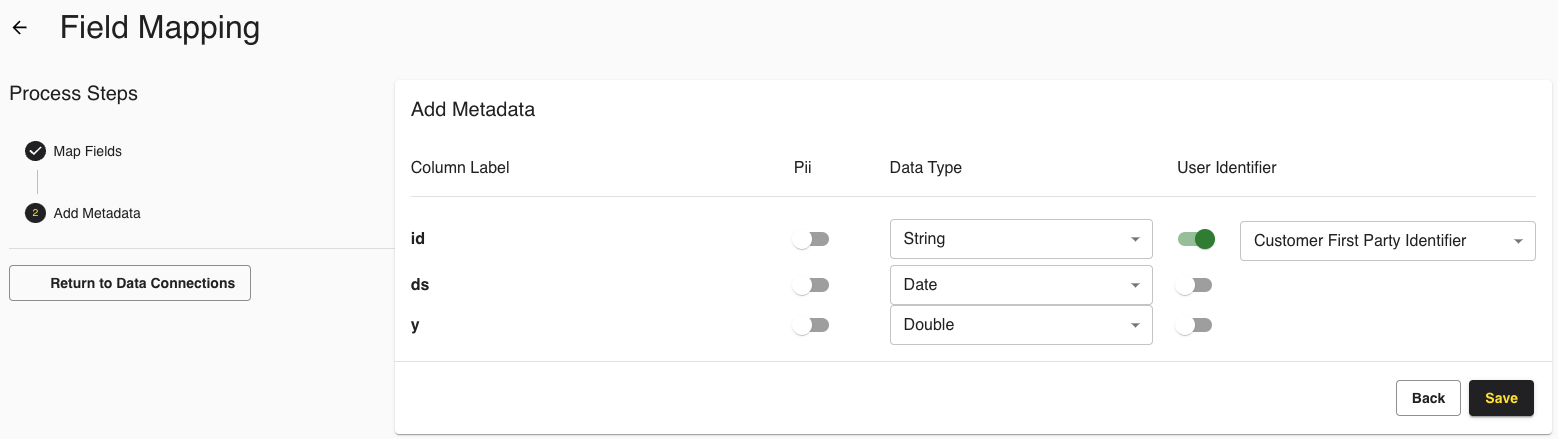Click the Map Fields checkmark icon
The width and height of the screenshot is (1558, 439).
pos(35,151)
